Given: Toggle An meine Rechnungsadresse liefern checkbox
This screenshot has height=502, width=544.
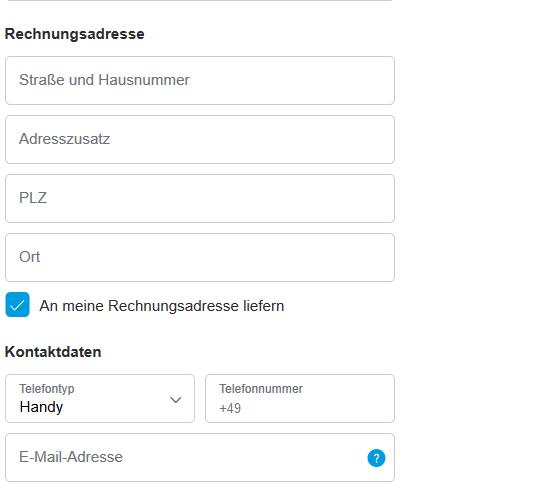Looking at the screenshot, I should click(x=17, y=305).
